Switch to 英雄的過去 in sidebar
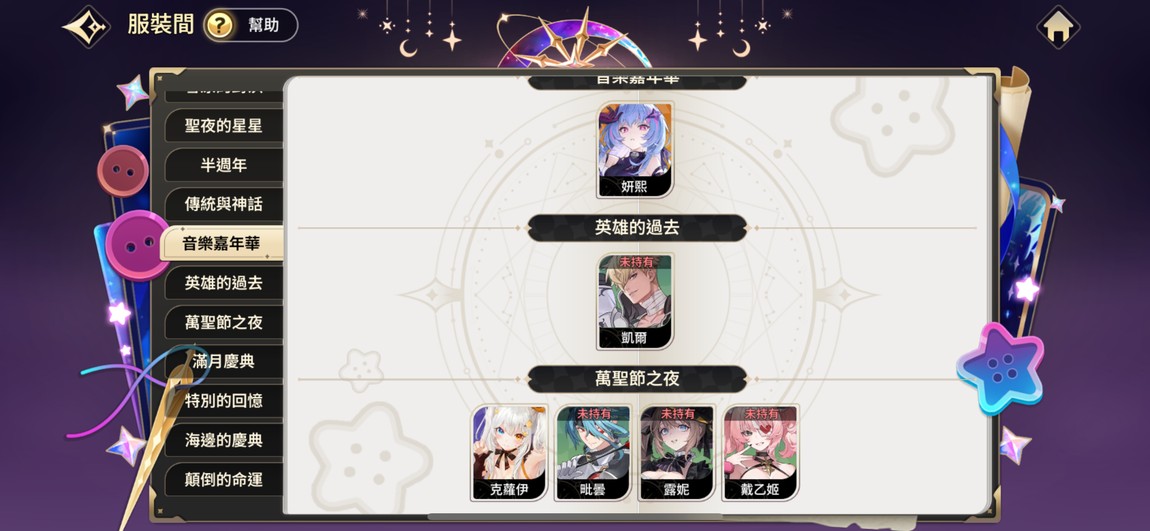Viewport: 1150px width, 531px height. [x=224, y=283]
